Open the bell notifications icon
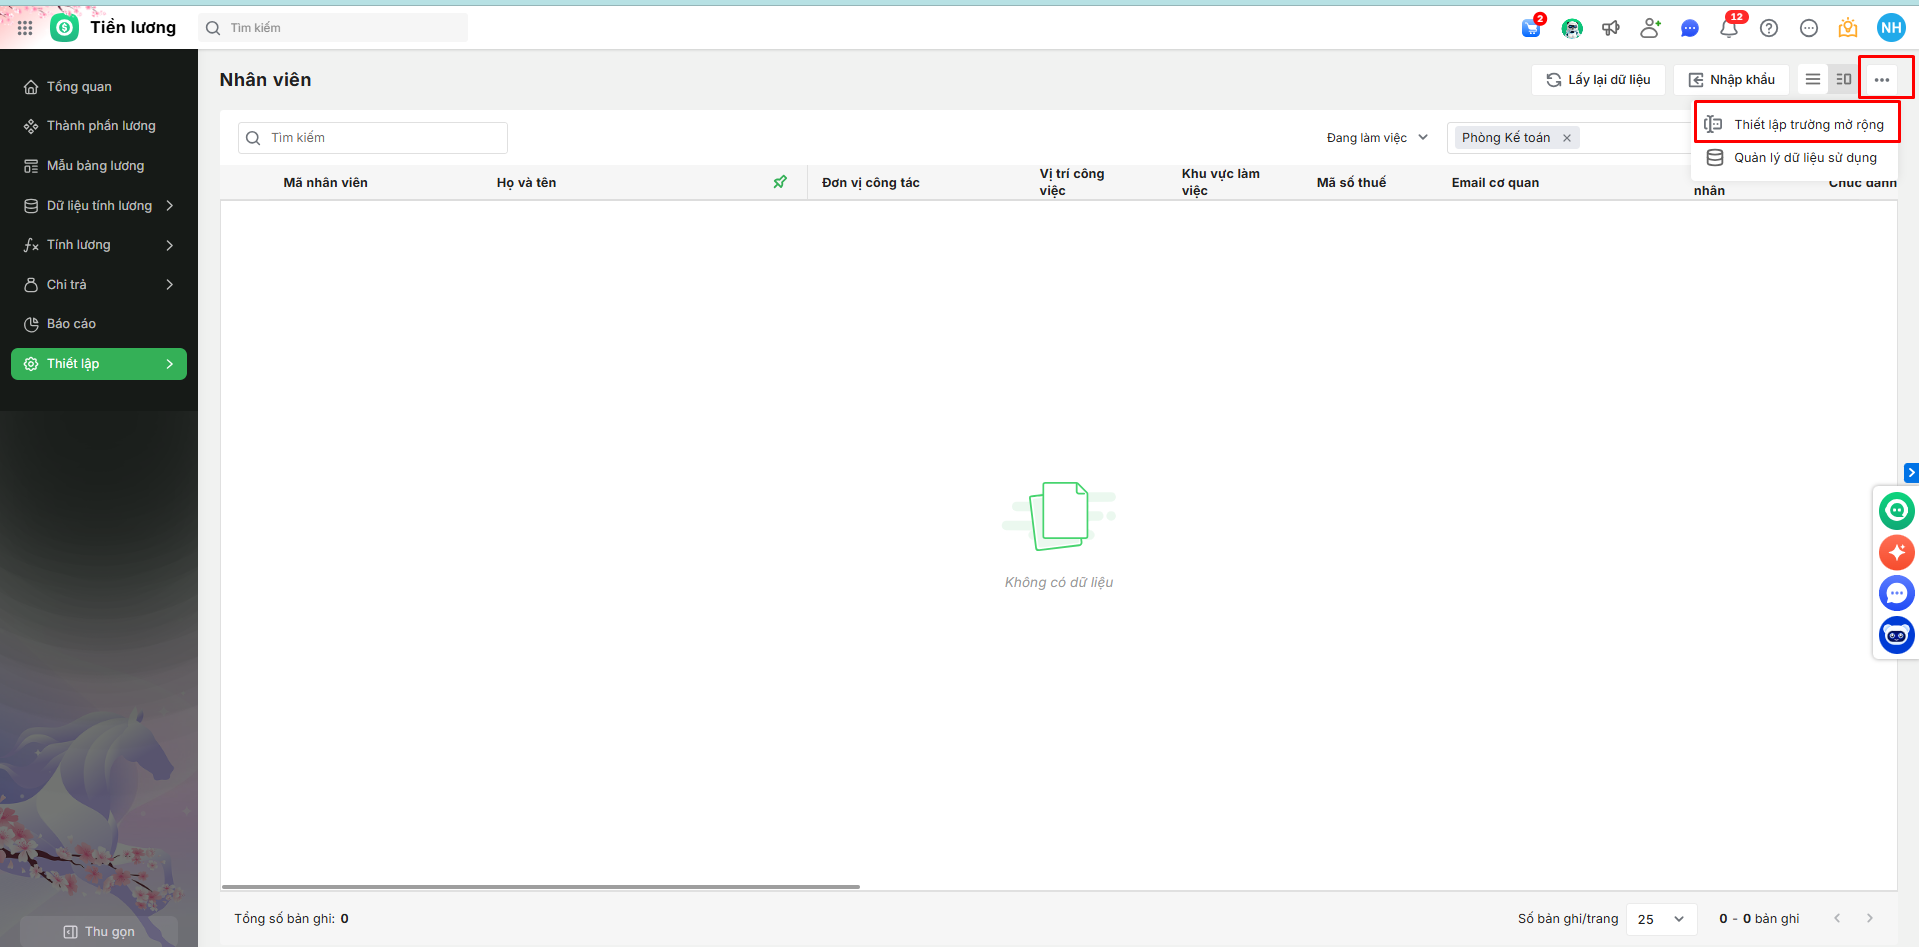 (1729, 28)
